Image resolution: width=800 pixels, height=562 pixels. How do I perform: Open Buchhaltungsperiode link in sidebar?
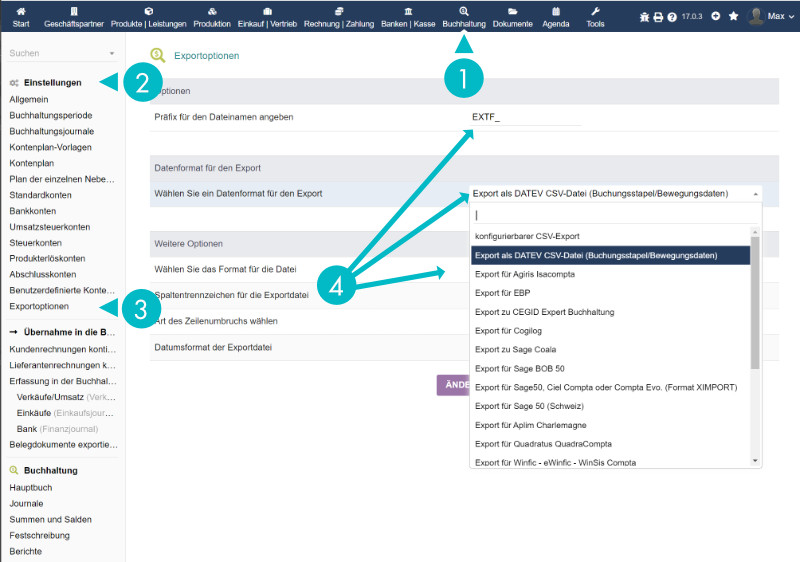[x=51, y=115]
